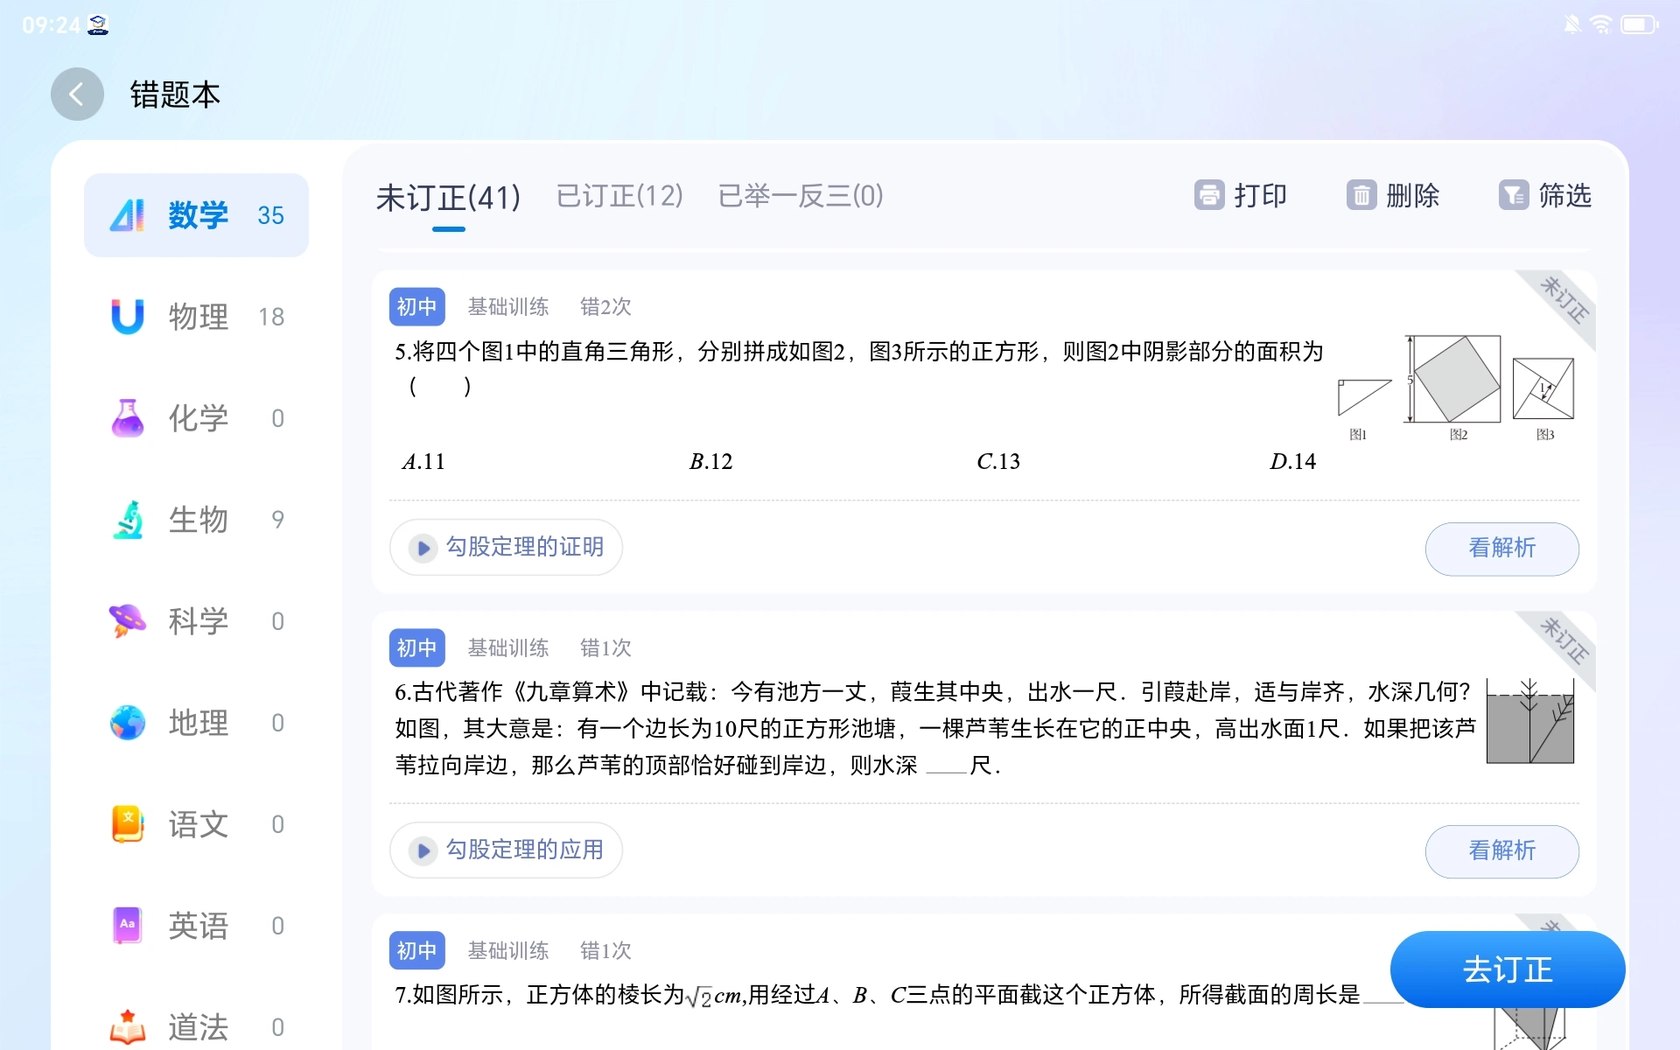Open the 物理 subject icon
Image resolution: width=1680 pixels, height=1050 pixels.
(x=127, y=316)
